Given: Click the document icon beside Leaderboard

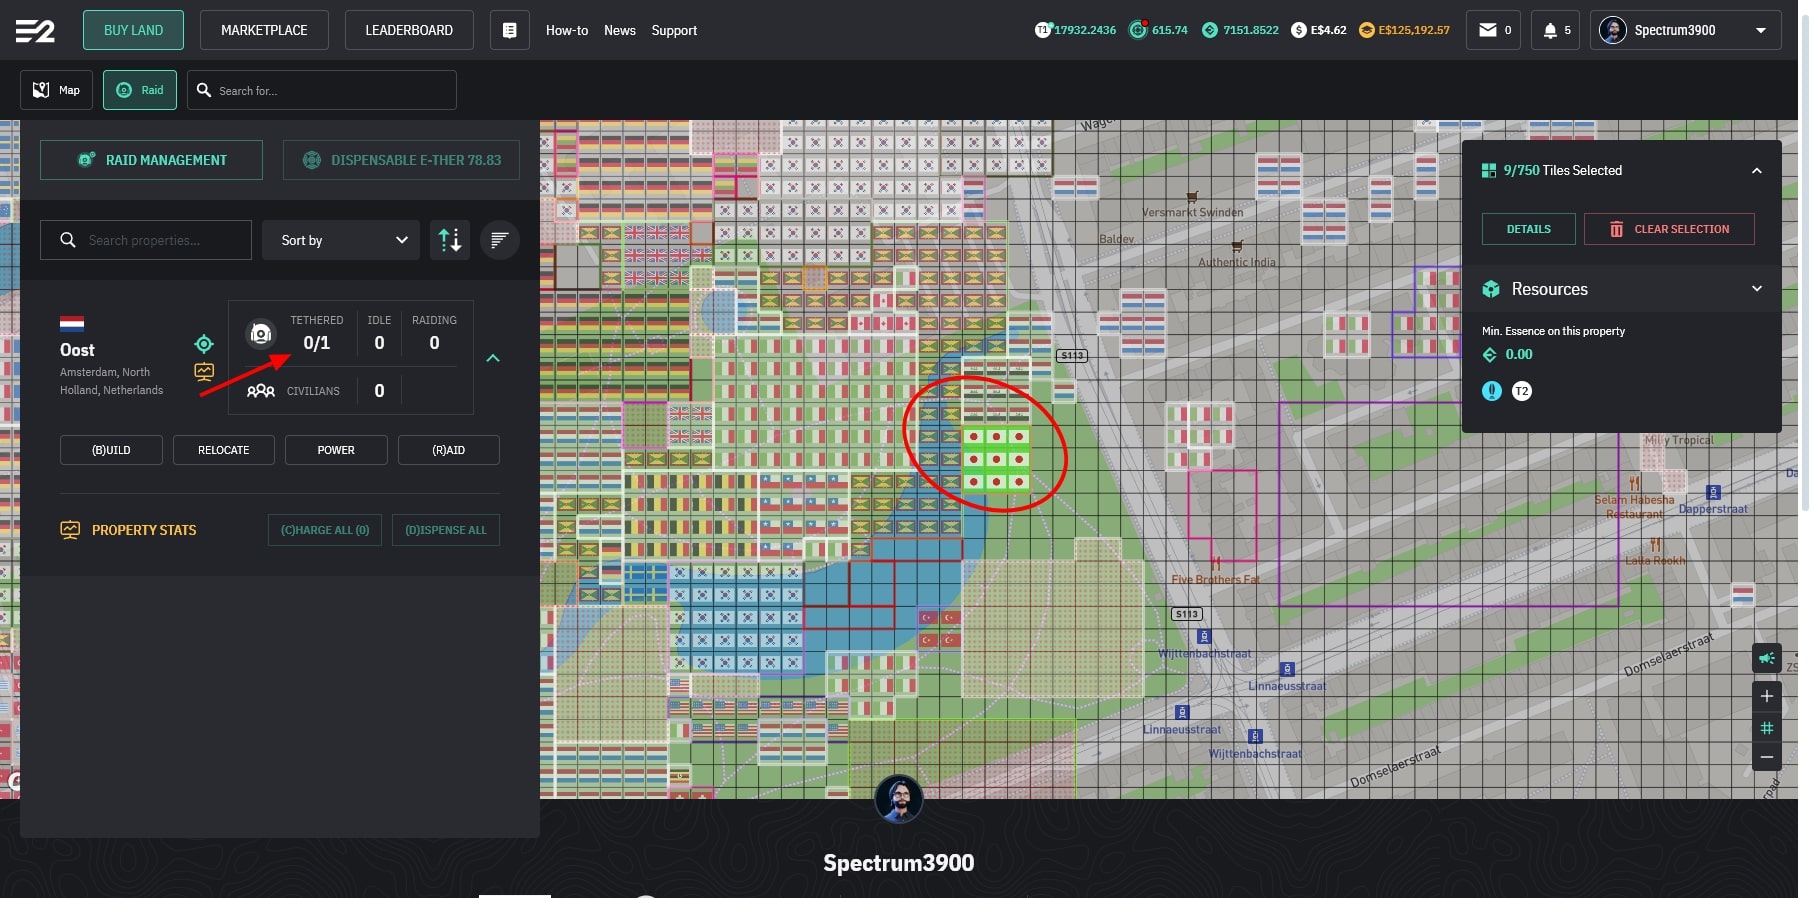Looking at the screenshot, I should point(509,30).
